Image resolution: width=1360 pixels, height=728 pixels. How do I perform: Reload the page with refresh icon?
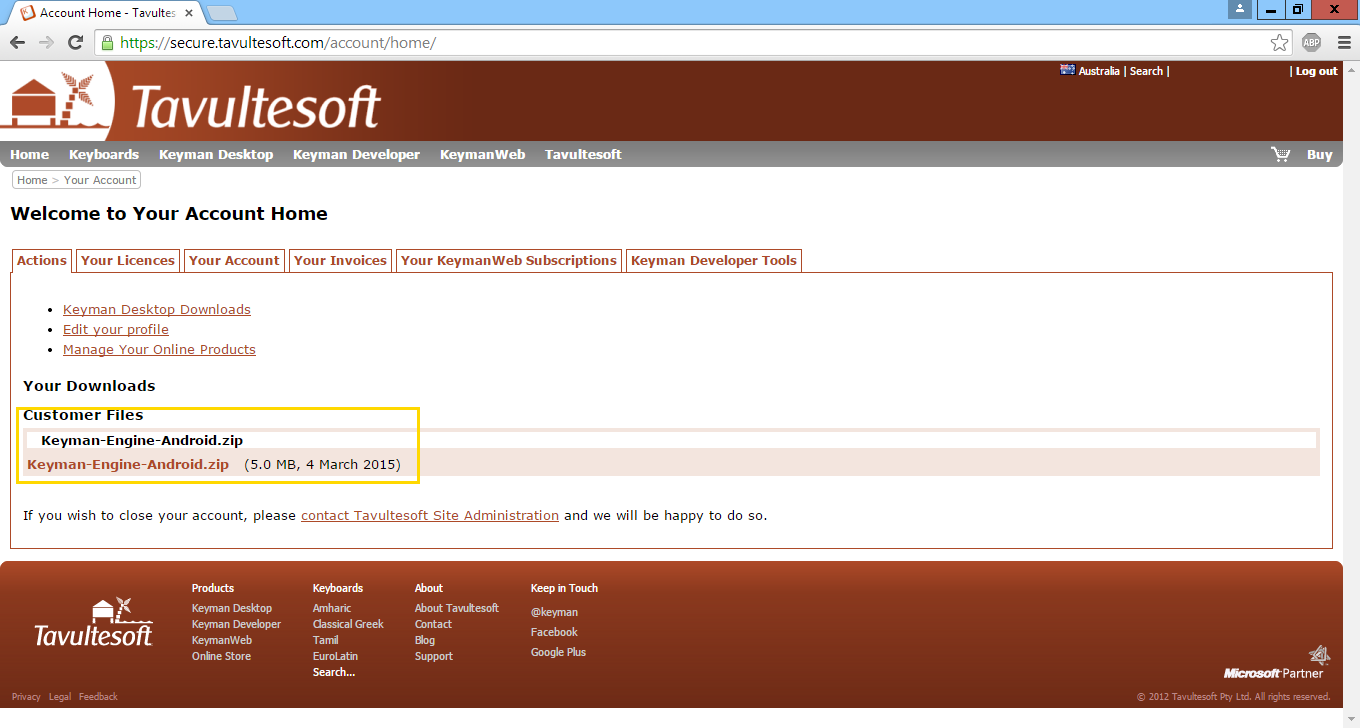click(75, 43)
